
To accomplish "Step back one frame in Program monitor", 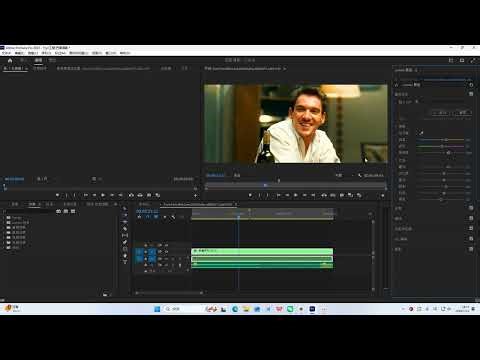I will (287, 195).
